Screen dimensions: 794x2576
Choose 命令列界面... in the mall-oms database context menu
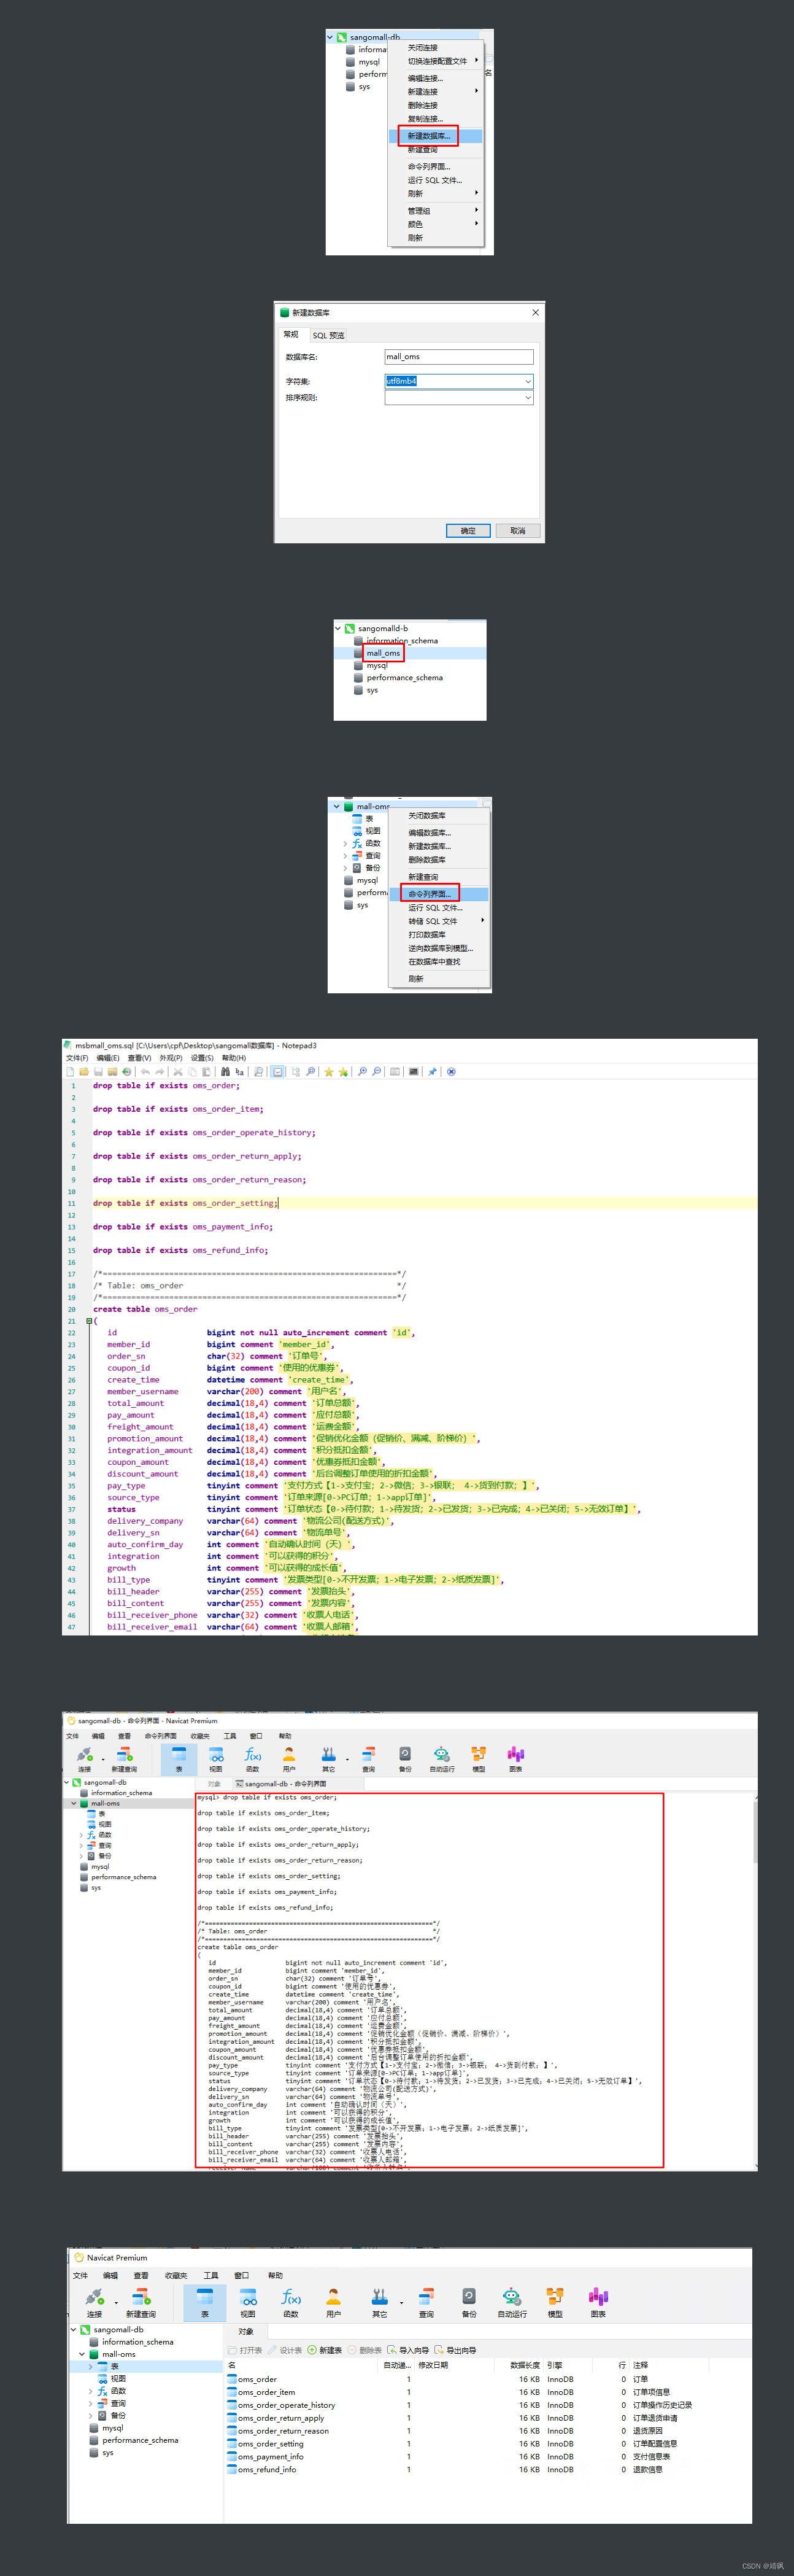438,894
